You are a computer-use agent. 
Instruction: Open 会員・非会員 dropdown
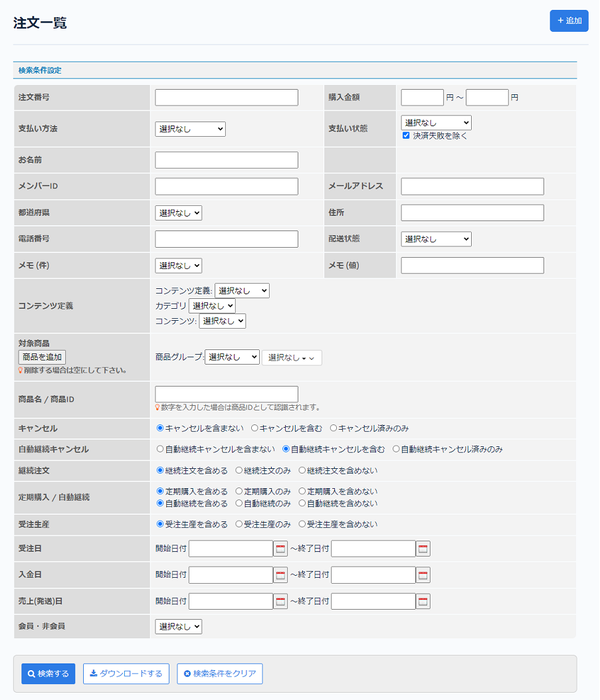[x=179, y=626]
